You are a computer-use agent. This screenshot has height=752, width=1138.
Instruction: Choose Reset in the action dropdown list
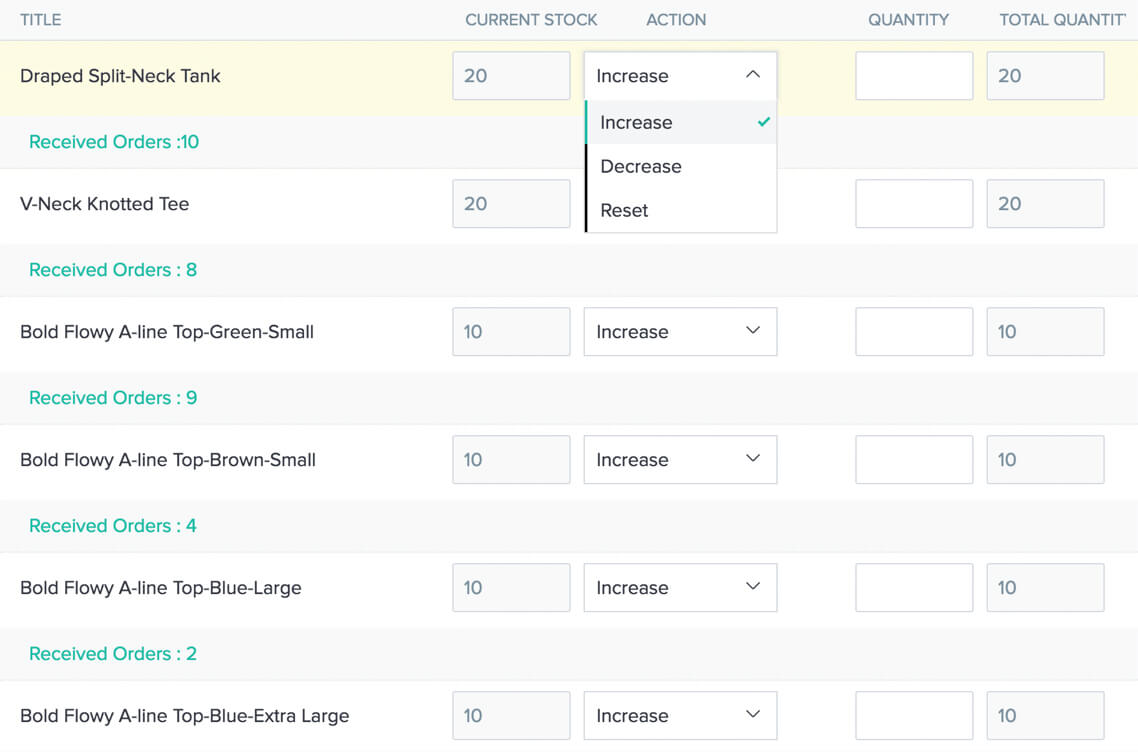pos(625,211)
